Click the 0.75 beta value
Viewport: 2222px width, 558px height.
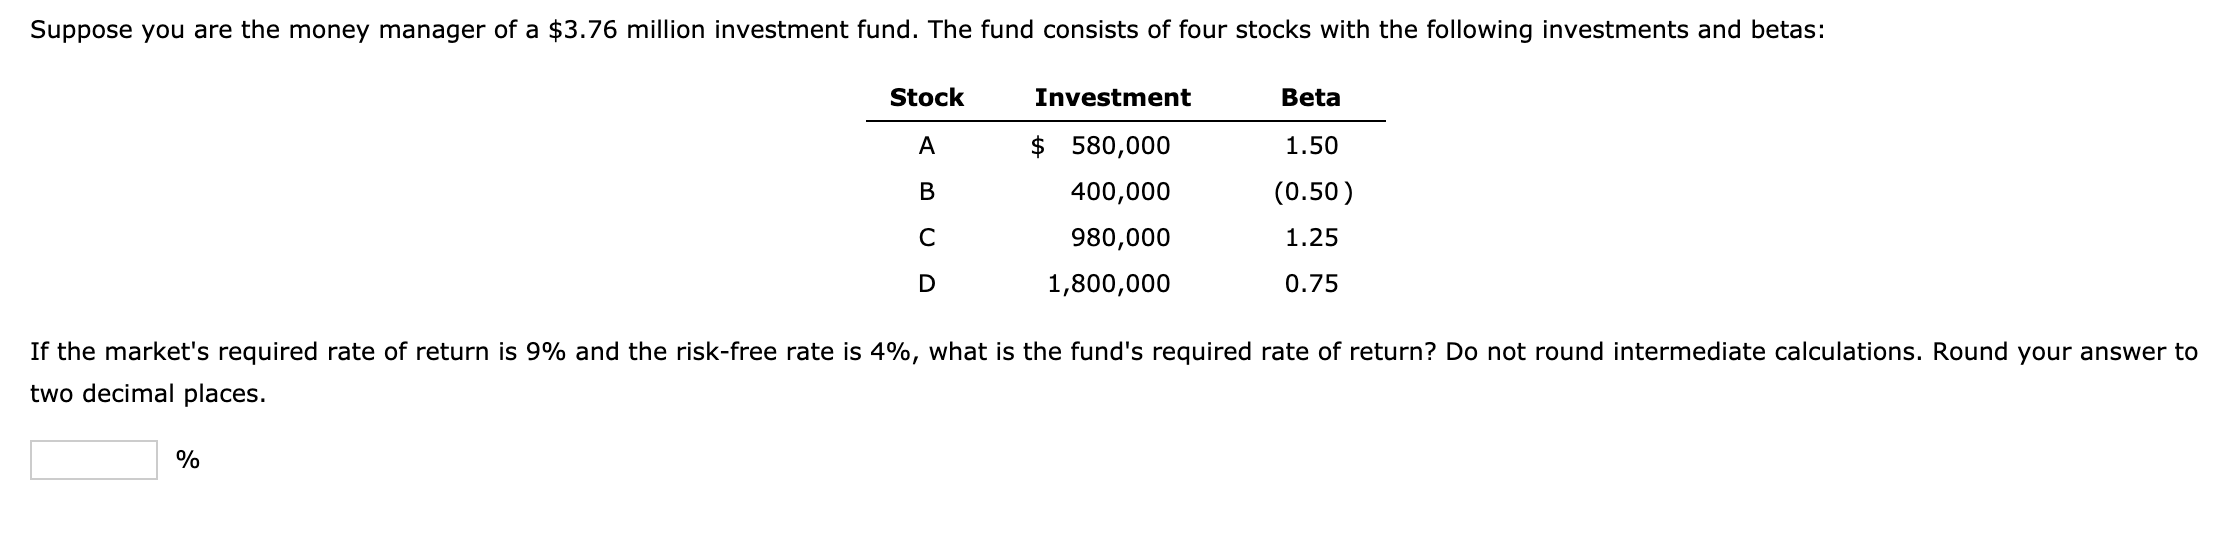click(x=1311, y=284)
